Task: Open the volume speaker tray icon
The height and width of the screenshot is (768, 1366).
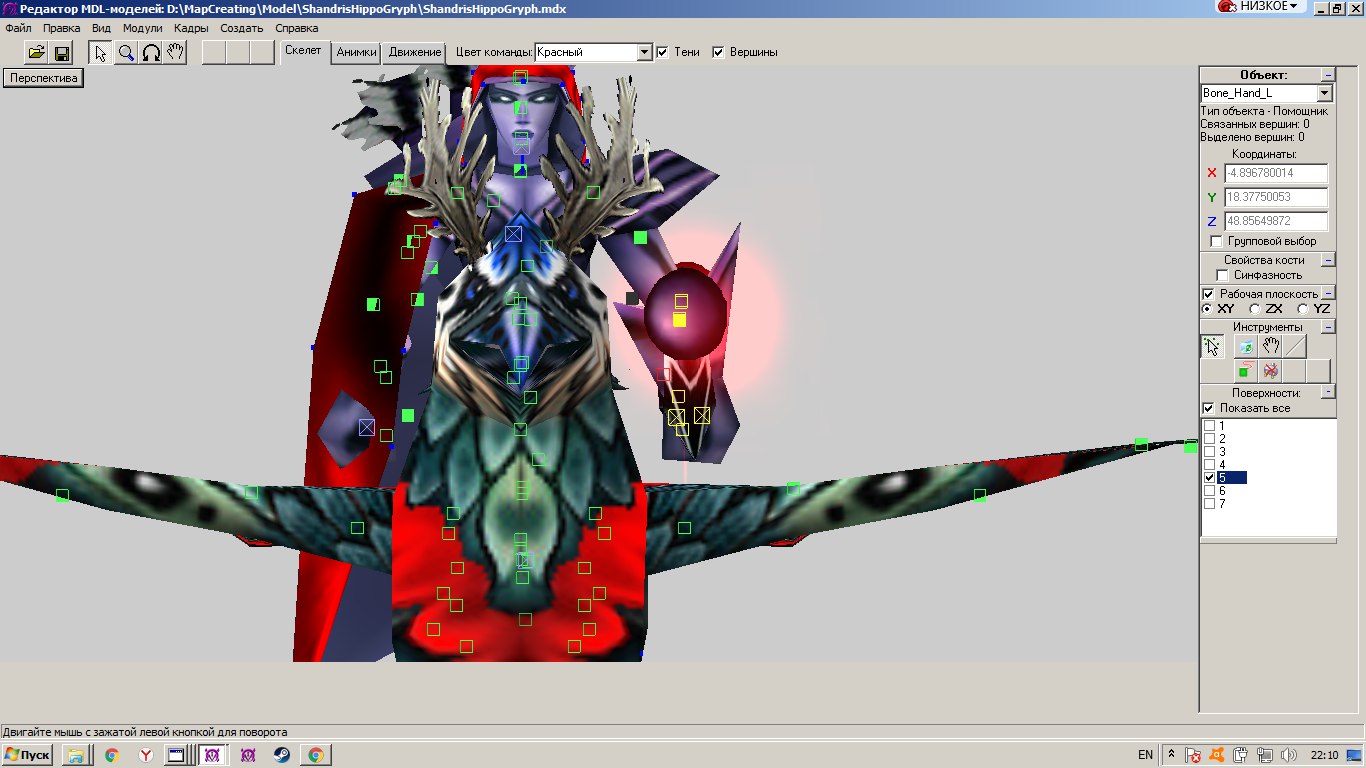Action: point(1288,755)
